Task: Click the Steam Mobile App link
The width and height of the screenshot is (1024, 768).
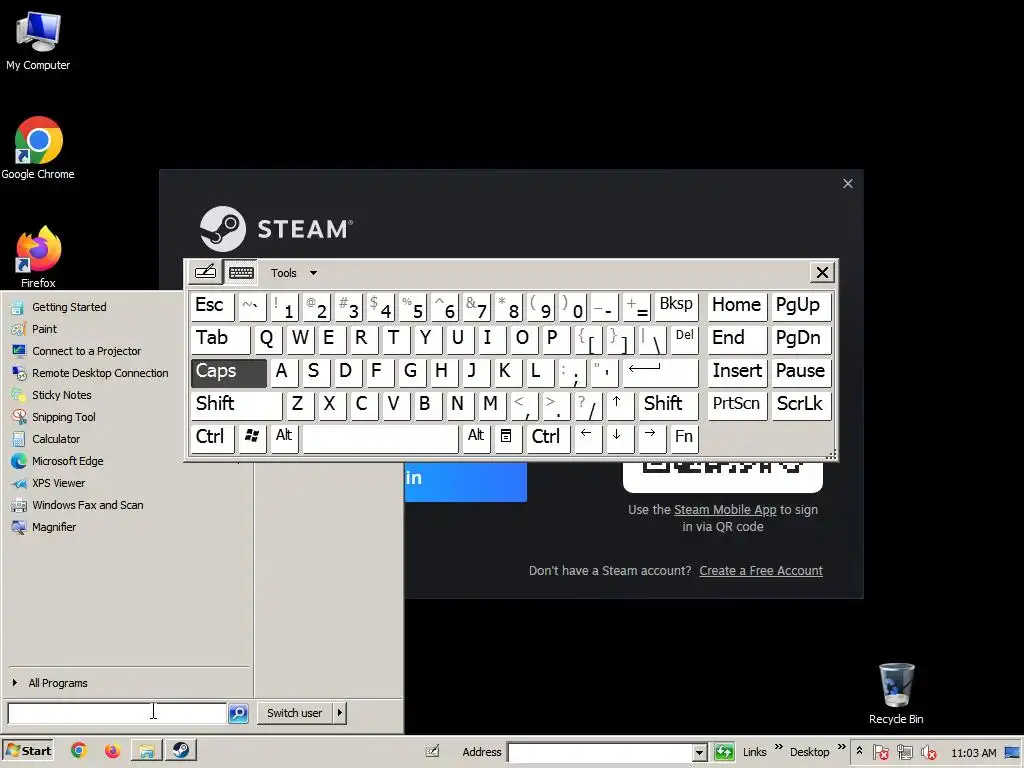Action: point(725,510)
